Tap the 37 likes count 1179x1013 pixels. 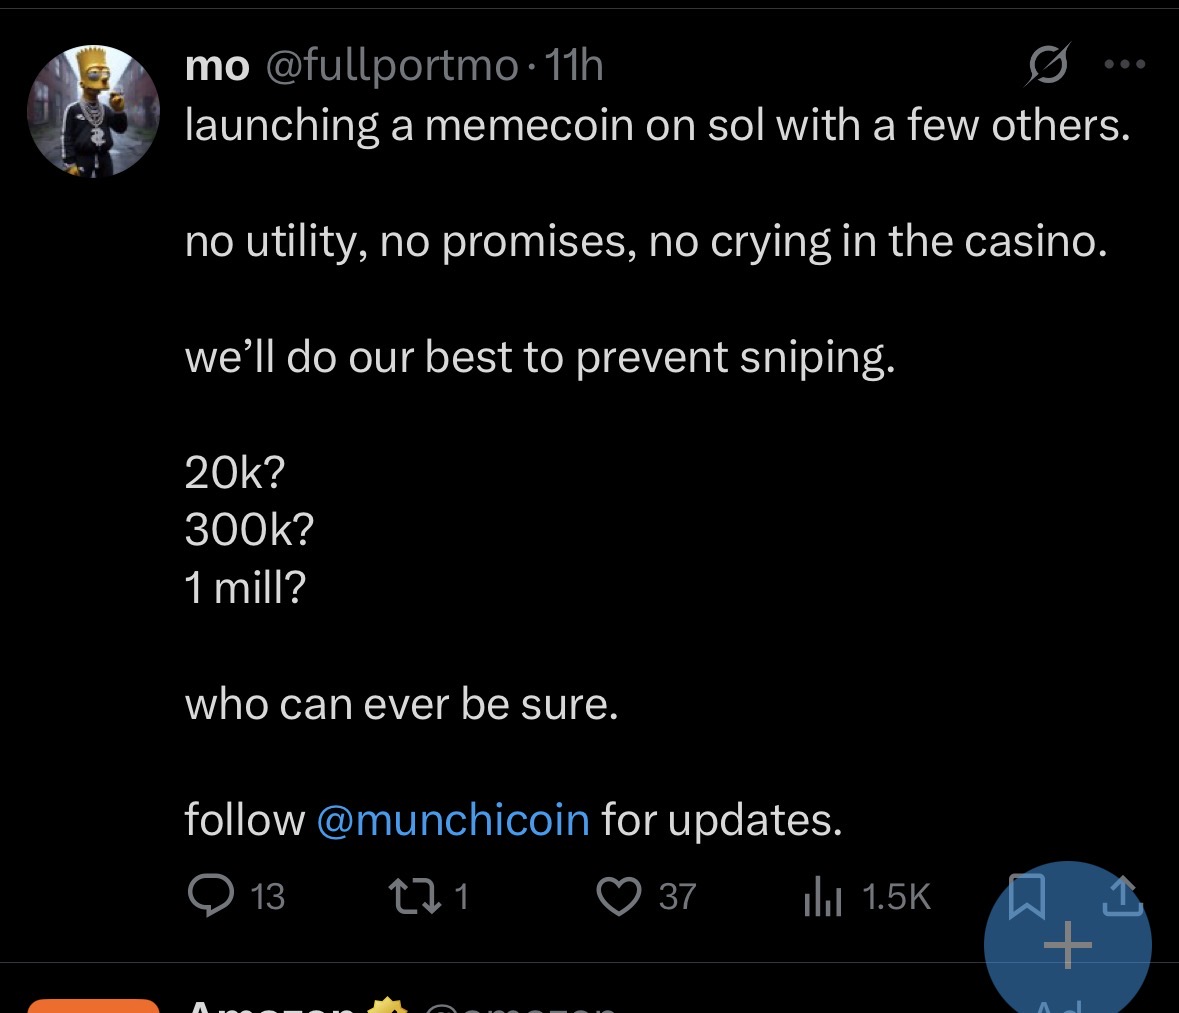tap(677, 897)
